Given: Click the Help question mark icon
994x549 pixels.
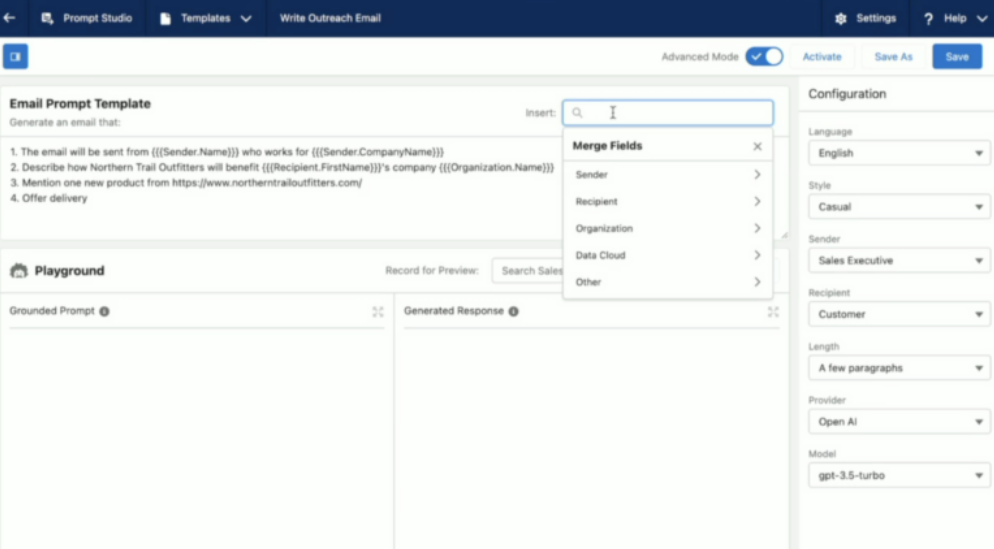Looking at the screenshot, I should click(928, 18).
